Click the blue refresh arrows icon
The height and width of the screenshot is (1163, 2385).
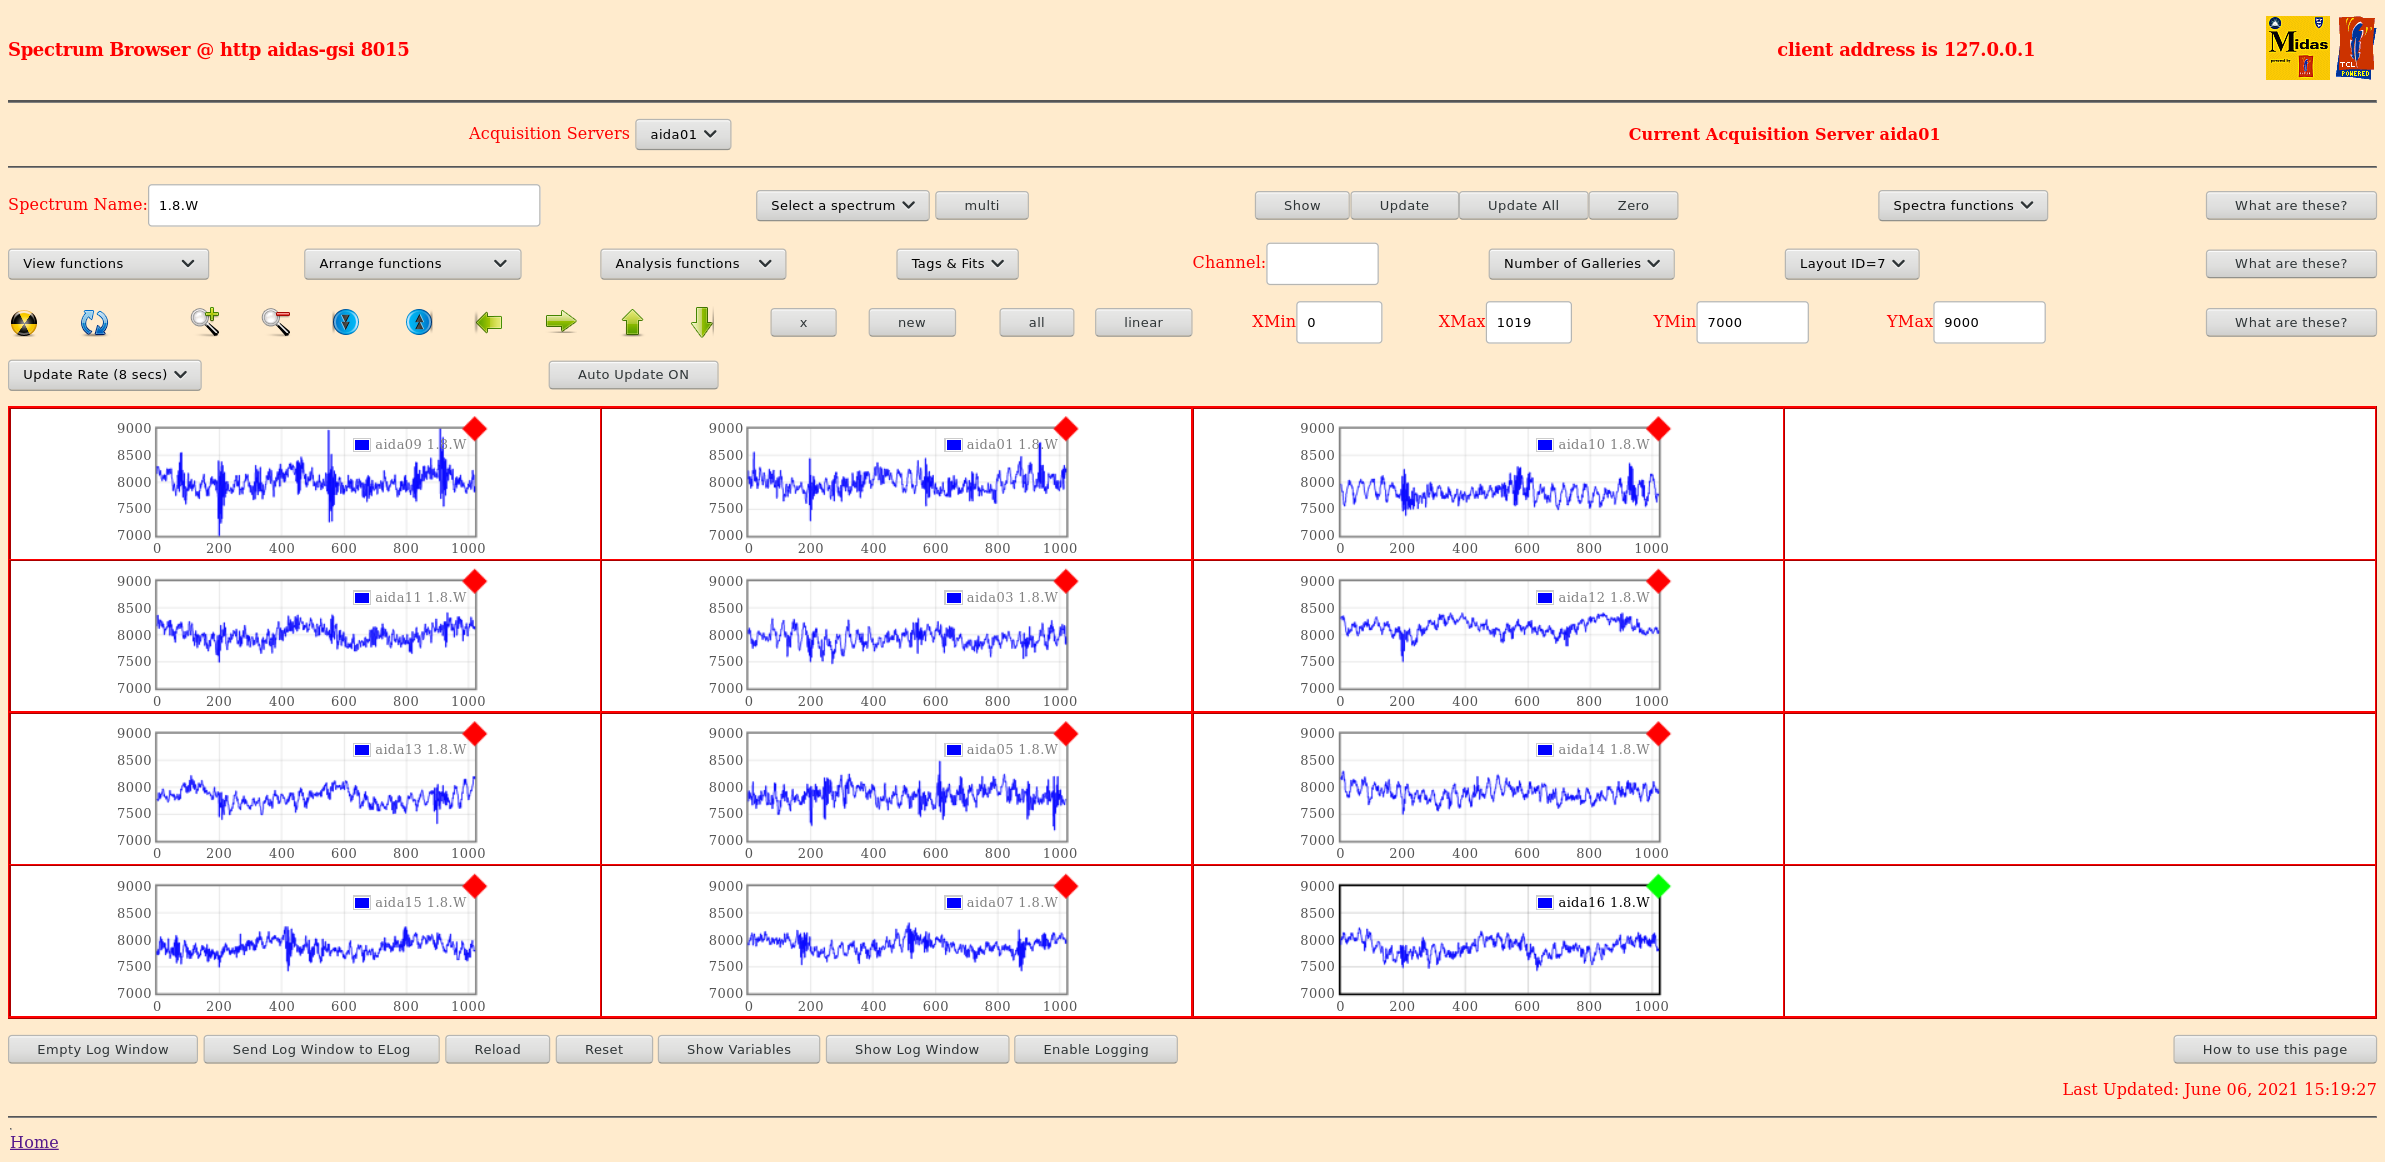coord(94,322)
